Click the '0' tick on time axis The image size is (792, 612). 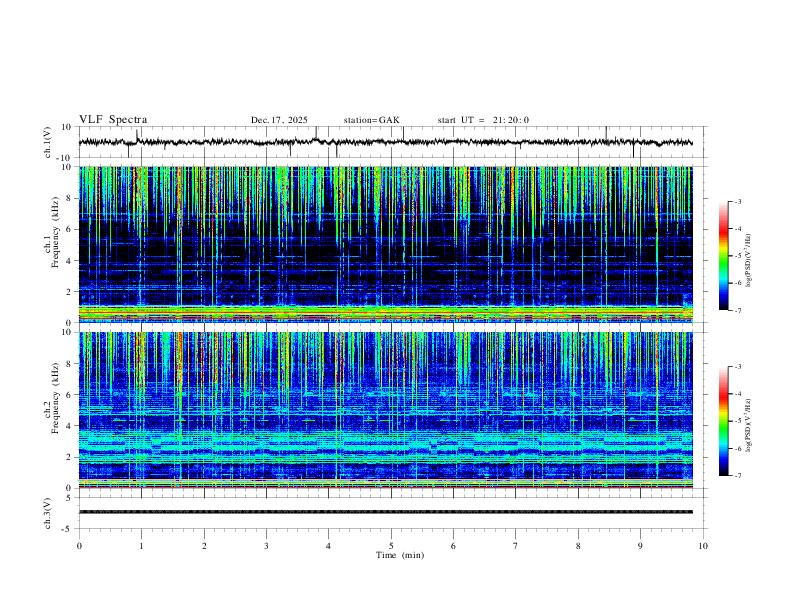[x=79, y=546]
